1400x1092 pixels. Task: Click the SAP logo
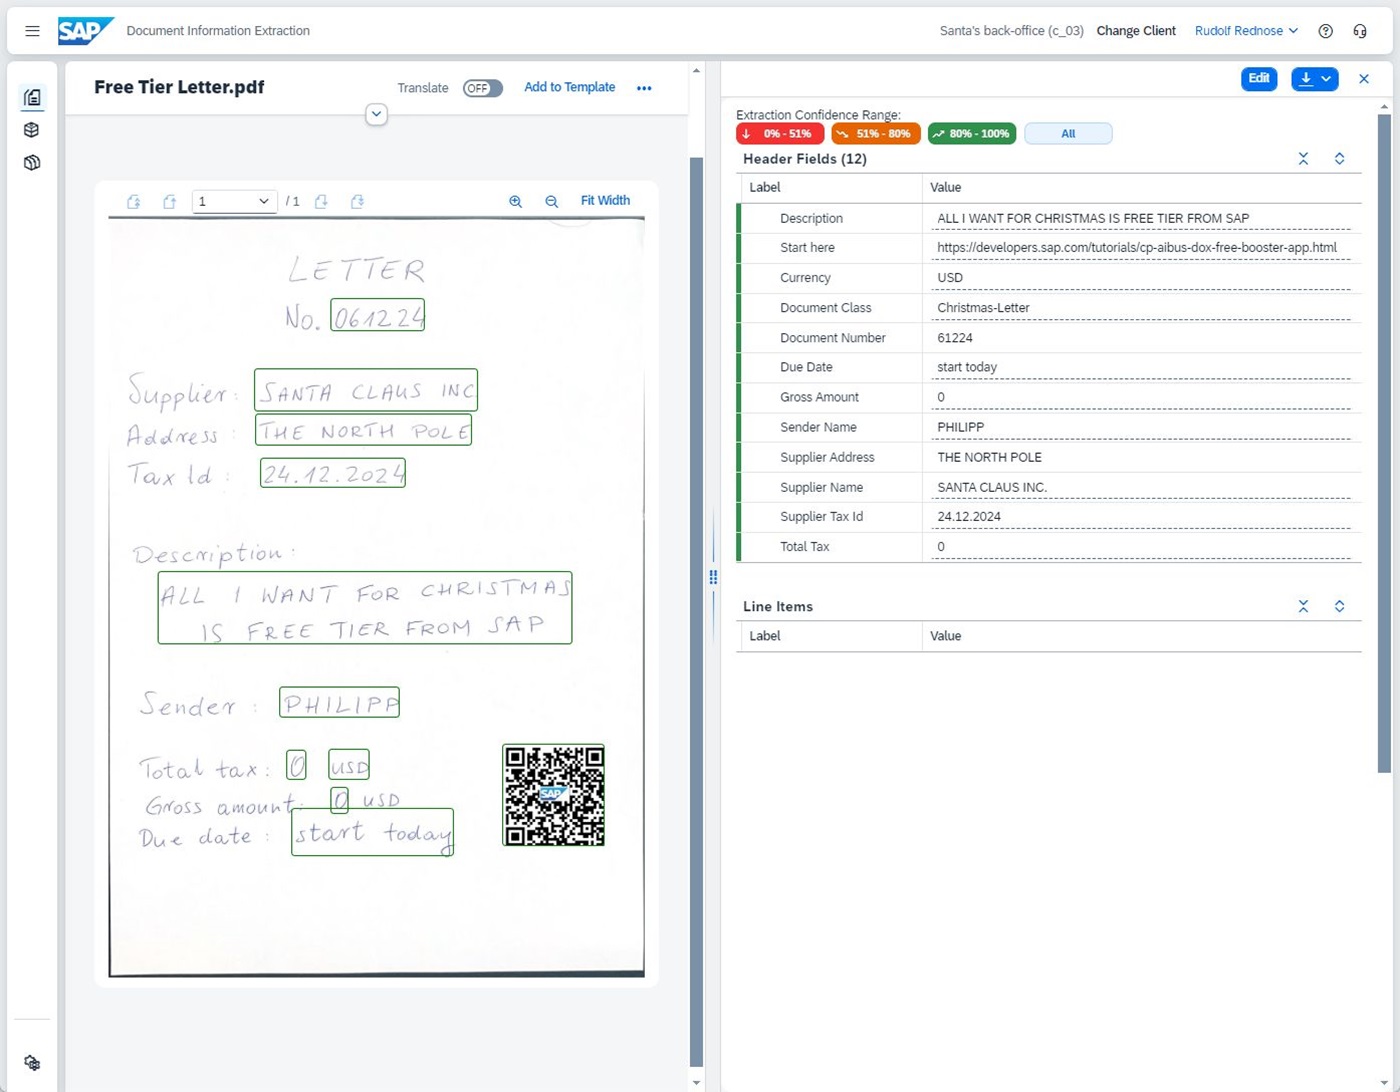pyautogui.click(x=85, y=31)
